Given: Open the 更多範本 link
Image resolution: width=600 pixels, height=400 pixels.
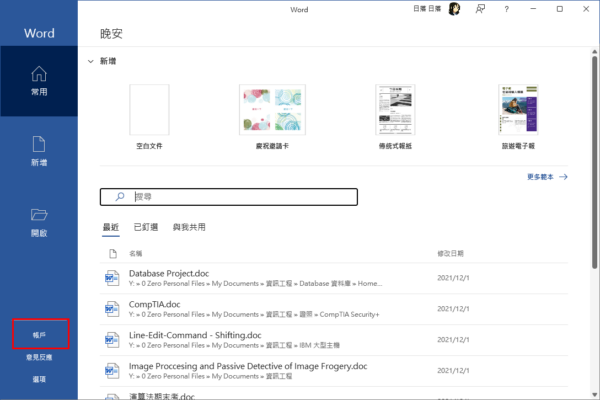Looking at the screenshot, I should (x=547, y=177).
